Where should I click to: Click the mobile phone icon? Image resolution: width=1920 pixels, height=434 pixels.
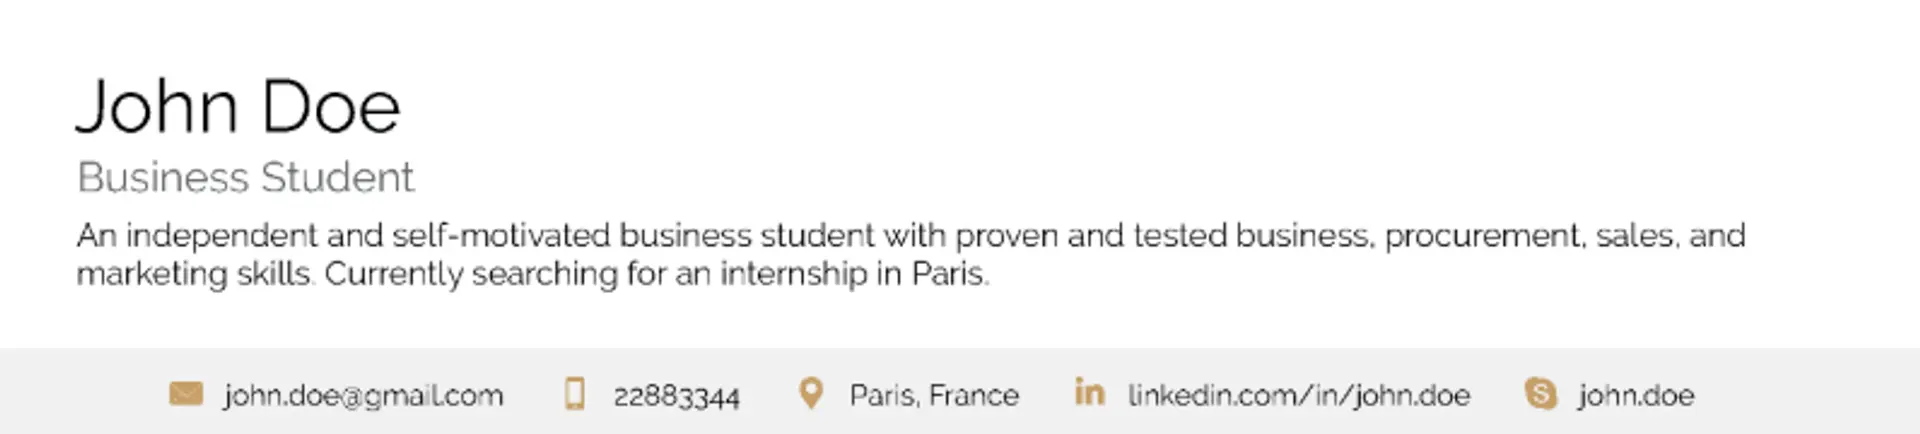coord(575,394)
